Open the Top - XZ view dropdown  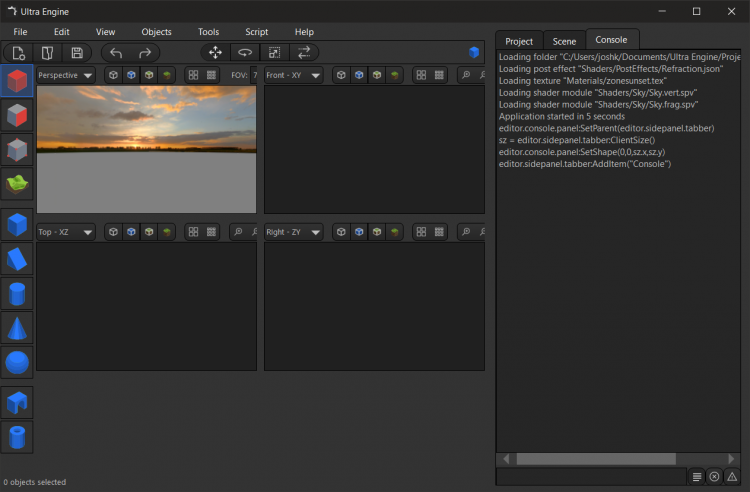pyautogui.click(x=65, y=232)
